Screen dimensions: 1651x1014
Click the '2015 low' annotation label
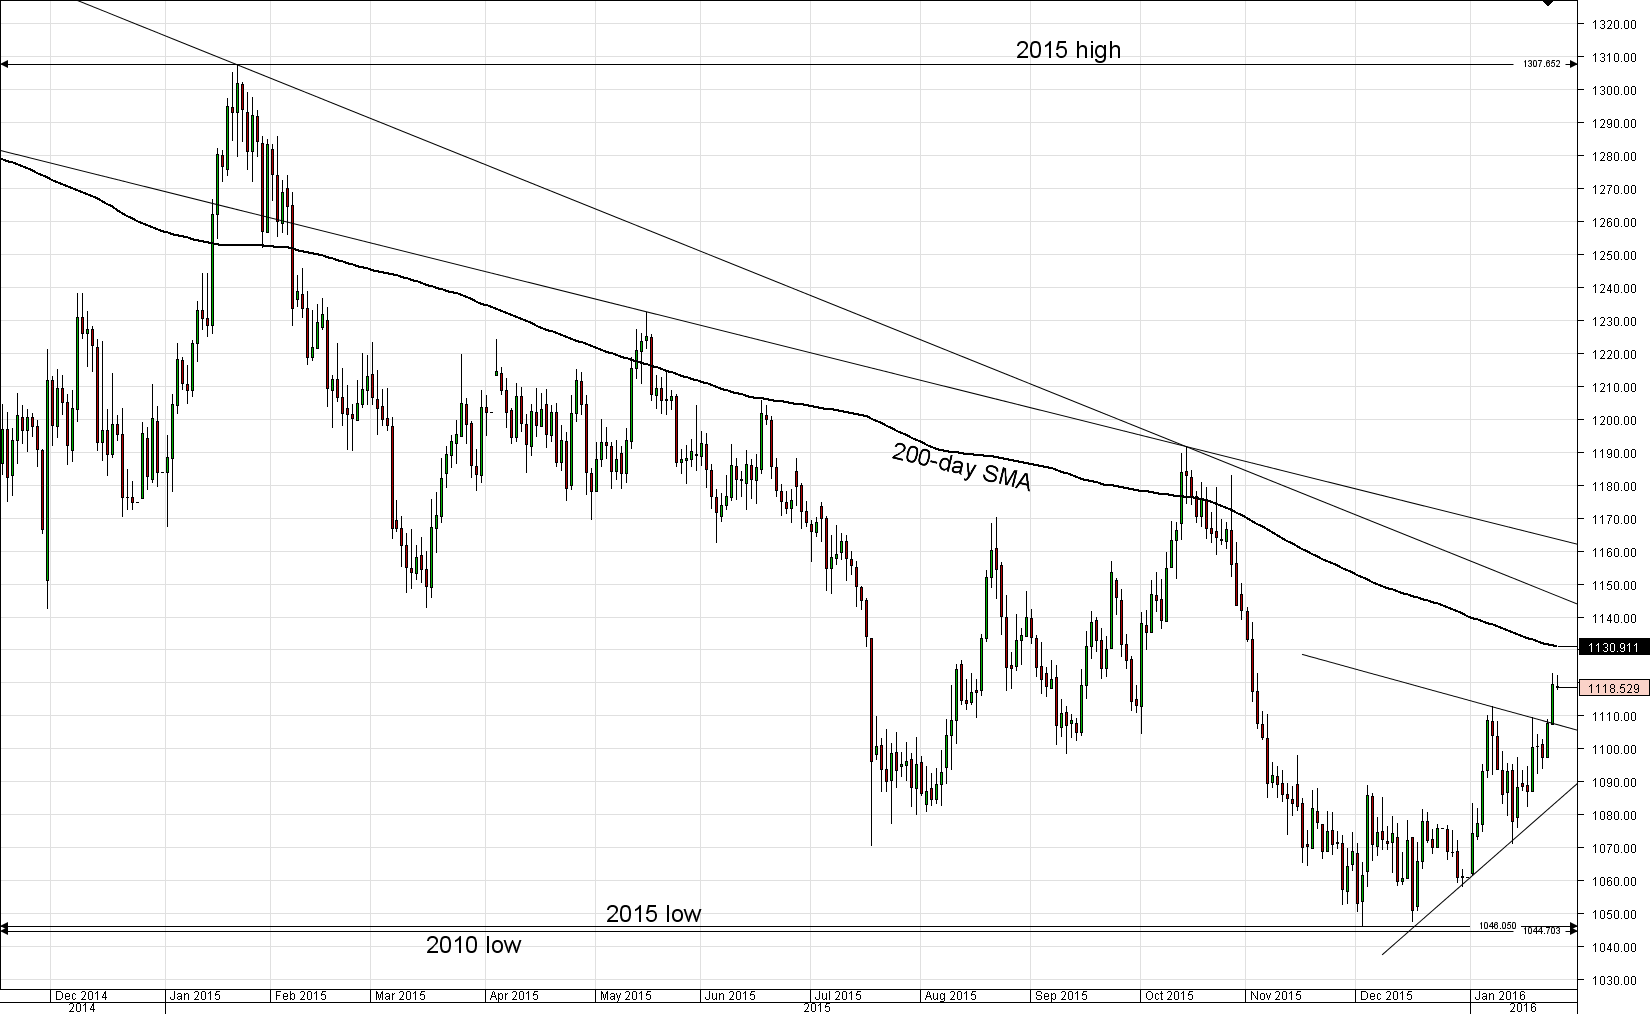point(654,913)
